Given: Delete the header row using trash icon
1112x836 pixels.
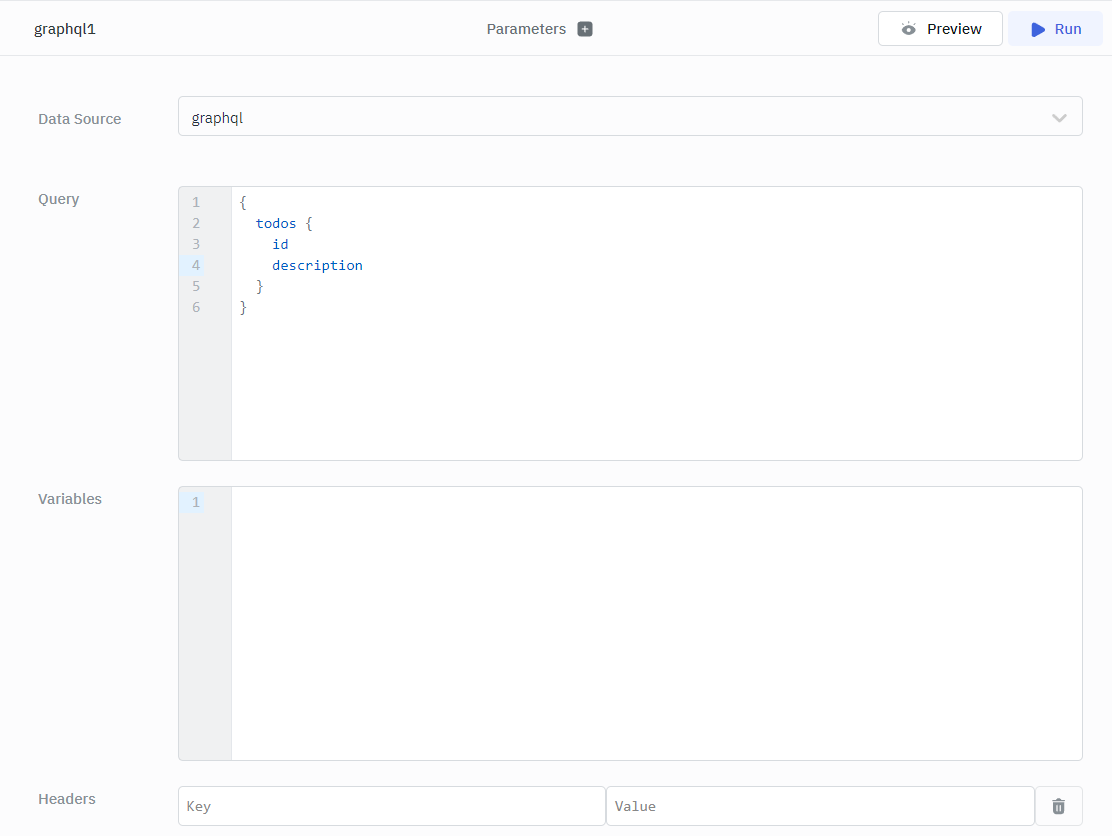Looking at the screenshot, I should 1058,806.
